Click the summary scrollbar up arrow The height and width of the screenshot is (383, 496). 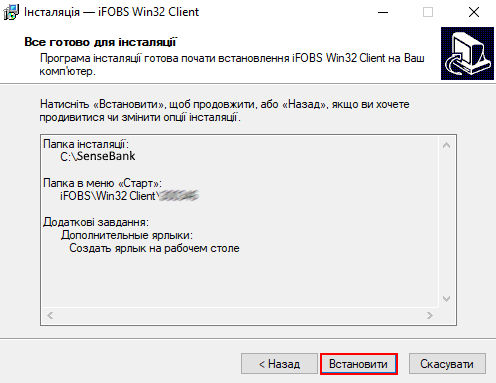pyautogui.click(x=447, y=145)
